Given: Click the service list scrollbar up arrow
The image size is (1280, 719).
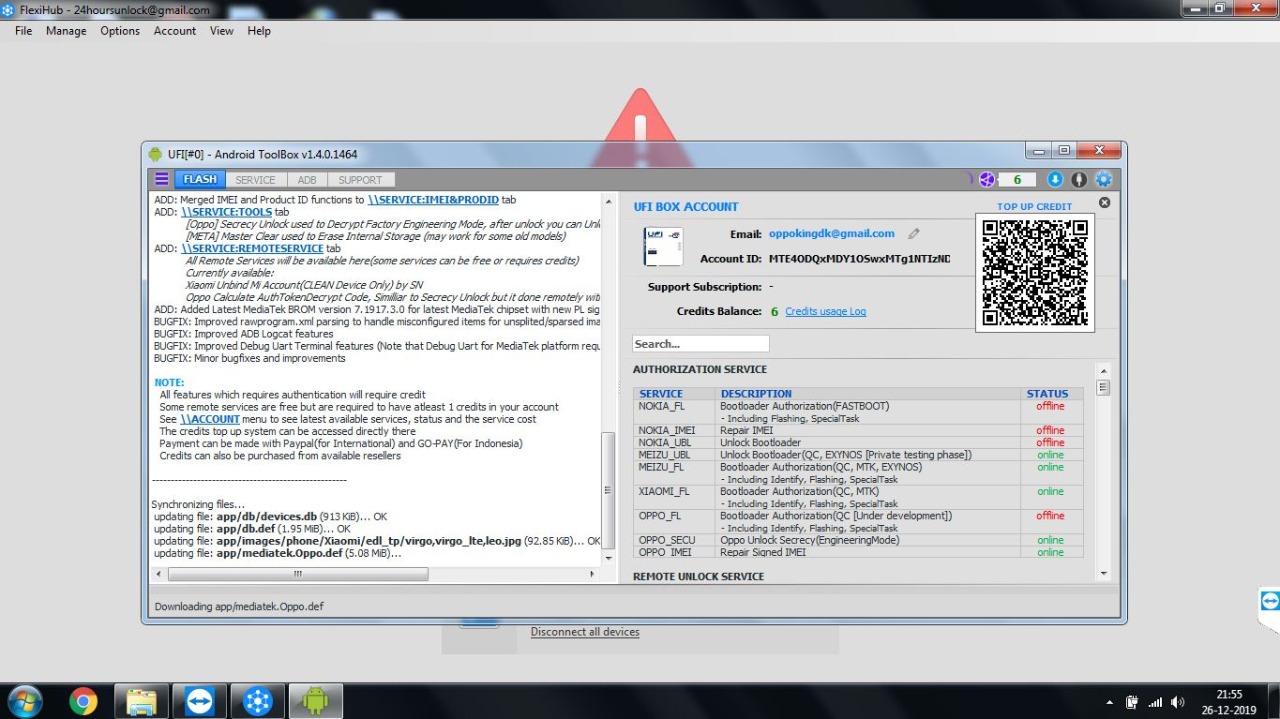Looking at the screenshot, I should 1103,370.
